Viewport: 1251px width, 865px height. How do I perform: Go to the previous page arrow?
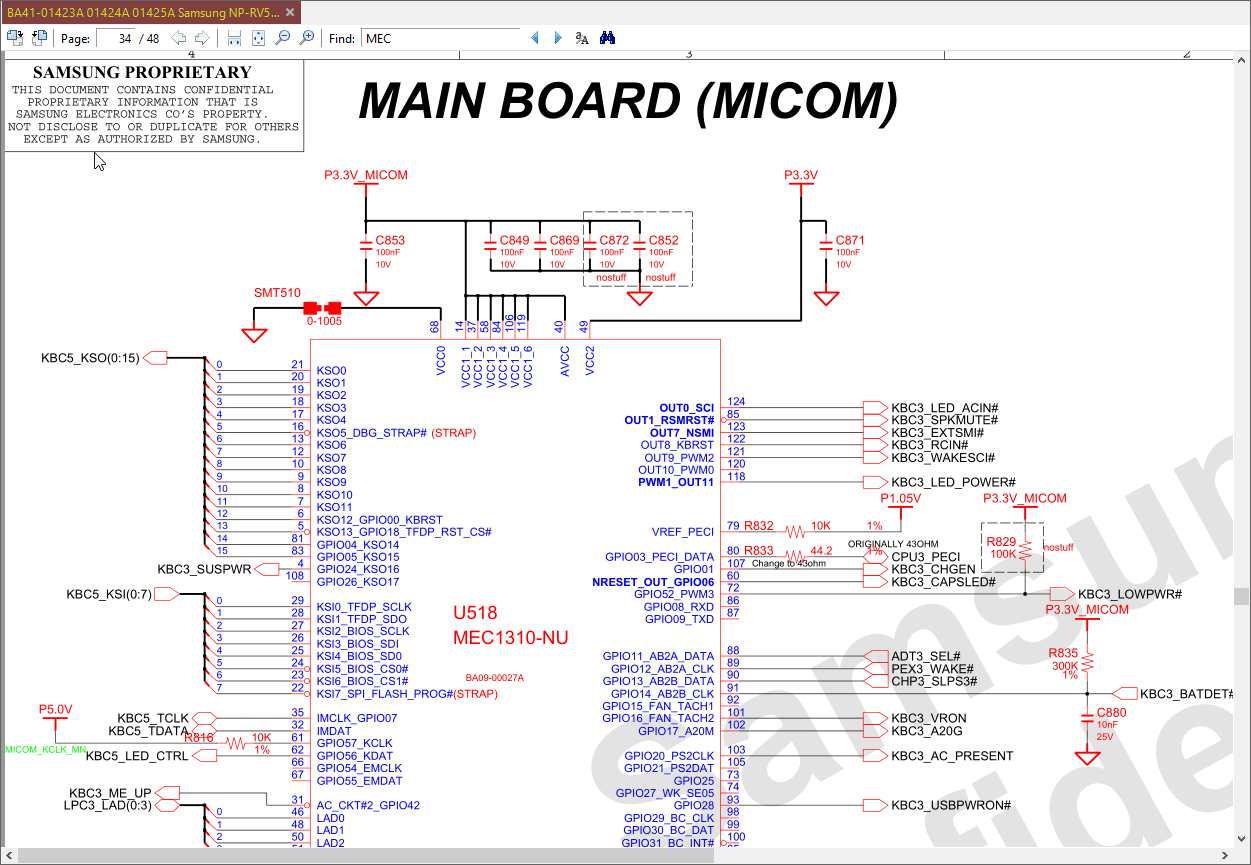click(179, 38)
